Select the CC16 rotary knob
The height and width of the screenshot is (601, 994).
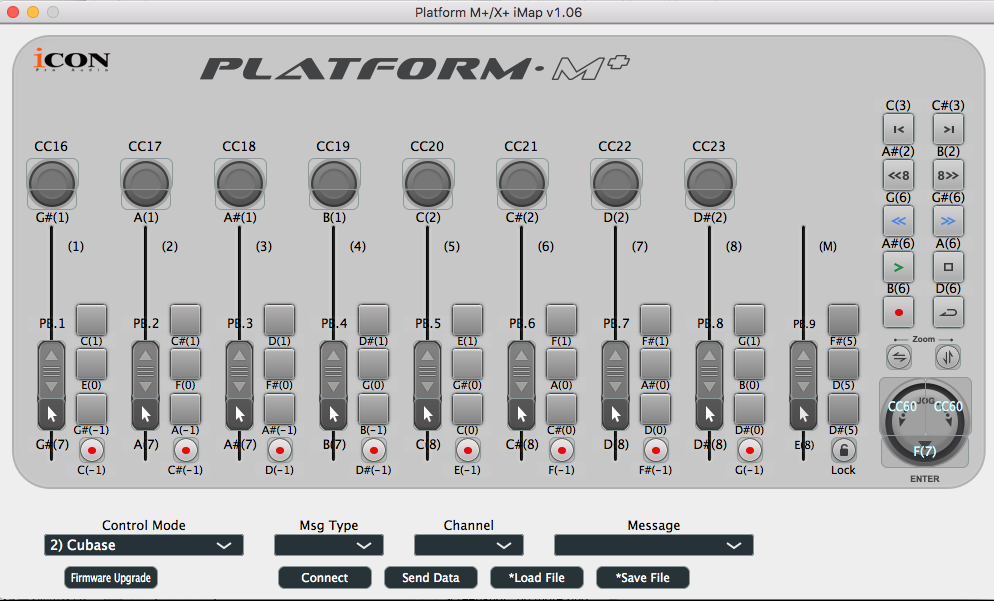52,184
